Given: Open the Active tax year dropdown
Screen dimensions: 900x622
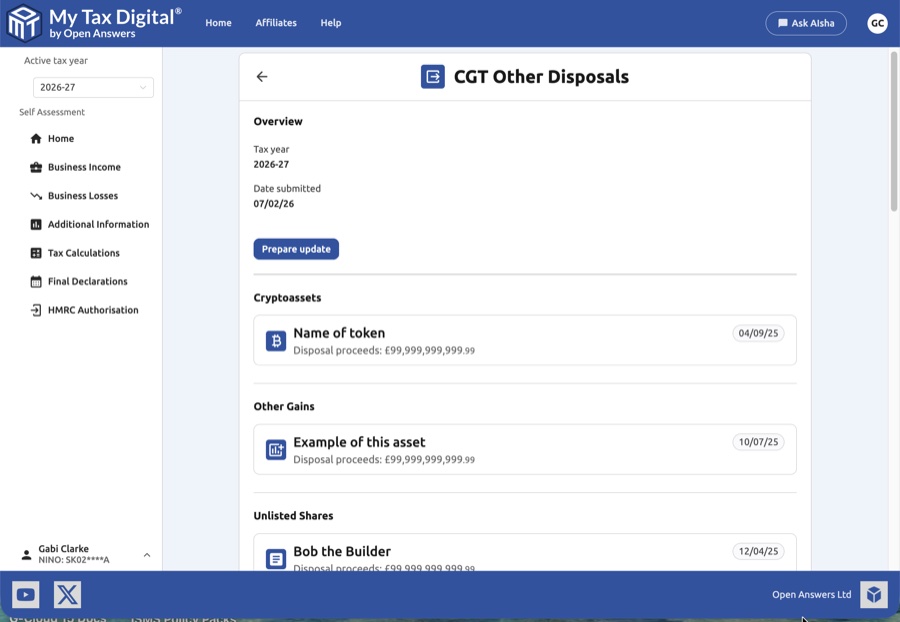Looking at the screenshot, I should 93,87.
